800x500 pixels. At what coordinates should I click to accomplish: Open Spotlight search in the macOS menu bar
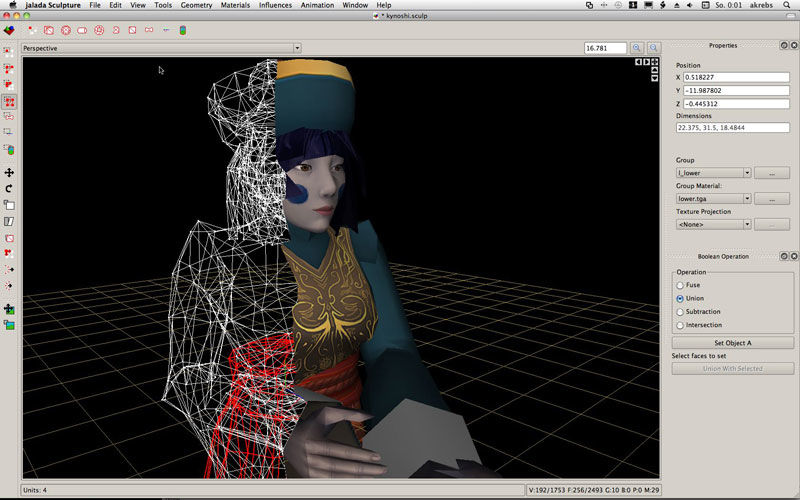pos(787,5)
